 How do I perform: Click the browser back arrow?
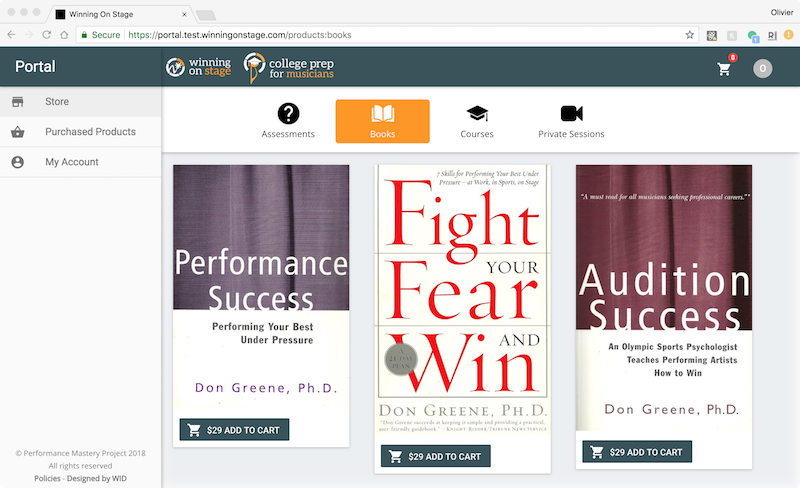click(11, 35)
